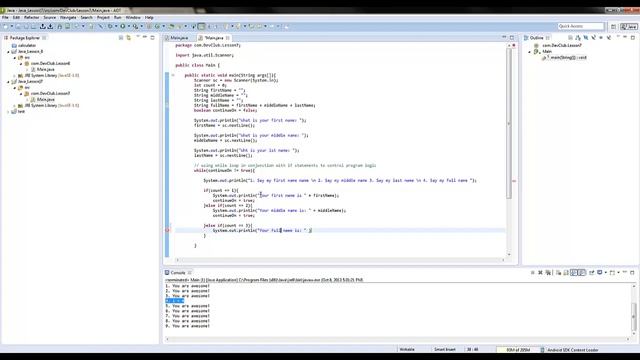Click the Main class icon in Outline
640x360 pixels.
point(537,51)
